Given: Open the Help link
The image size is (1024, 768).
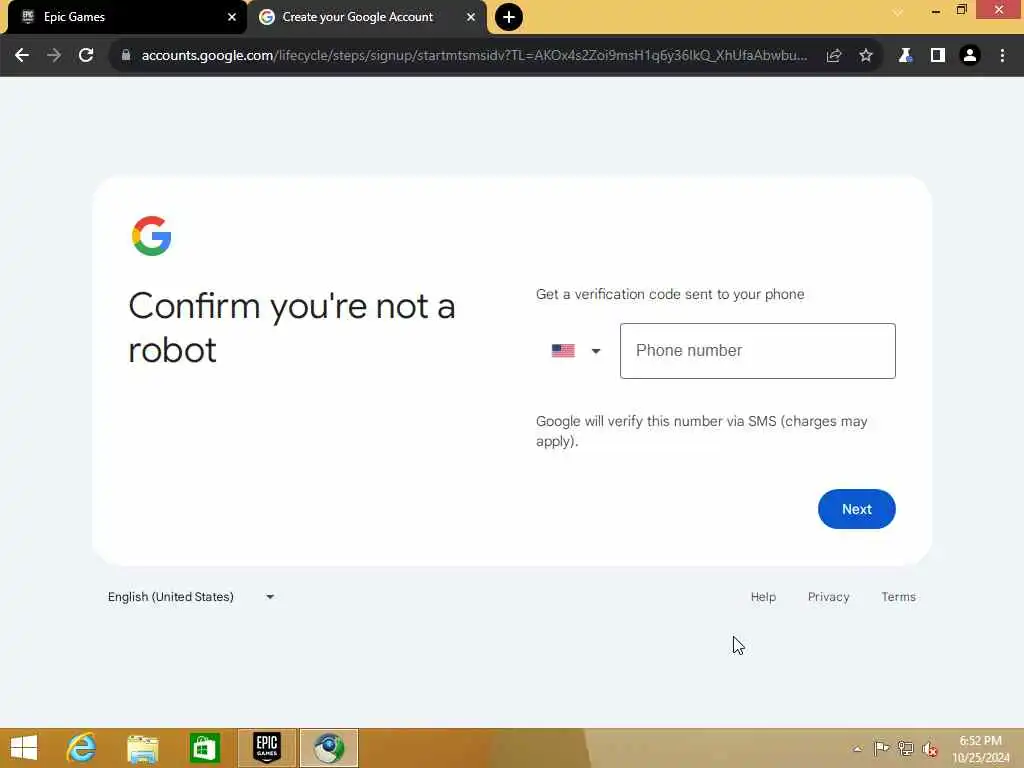Looking at the screenshot, I should (x=763, y=597).
